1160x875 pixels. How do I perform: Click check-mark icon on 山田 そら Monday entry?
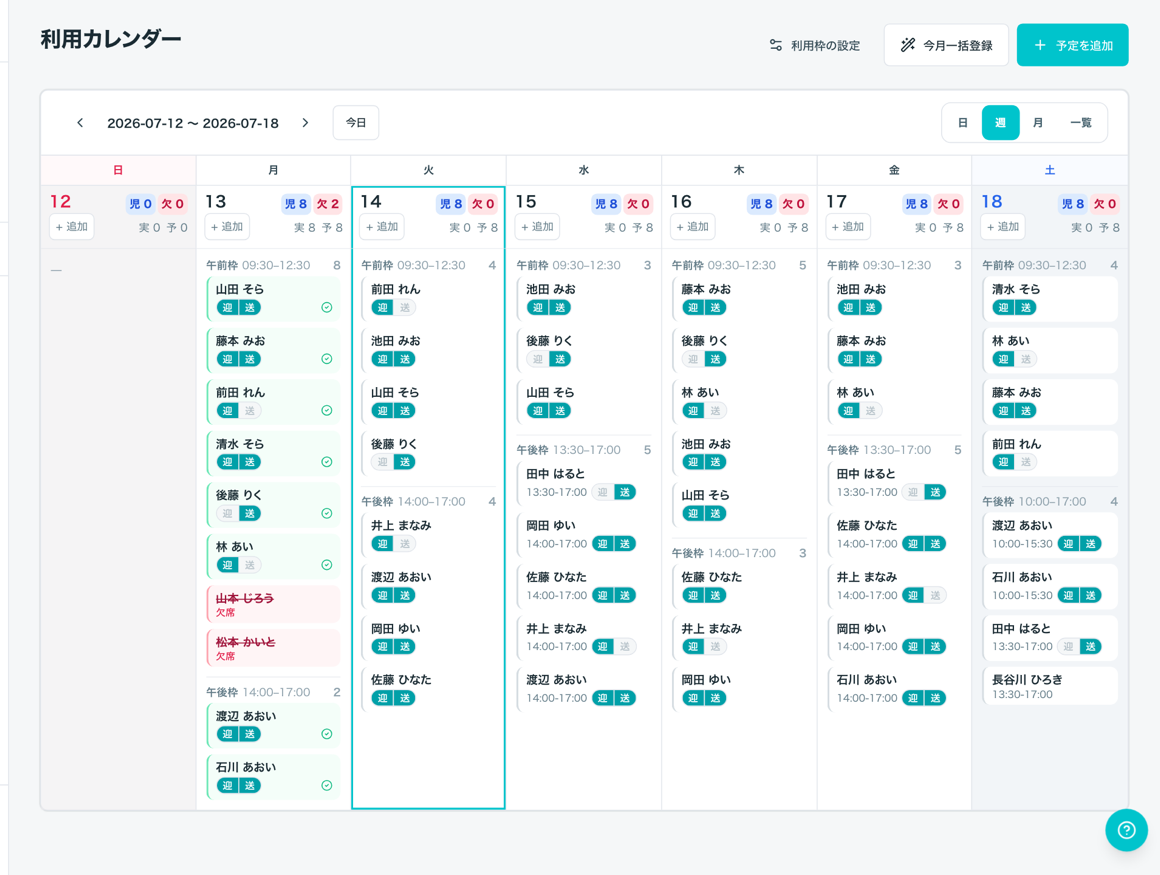coord(326,308)
